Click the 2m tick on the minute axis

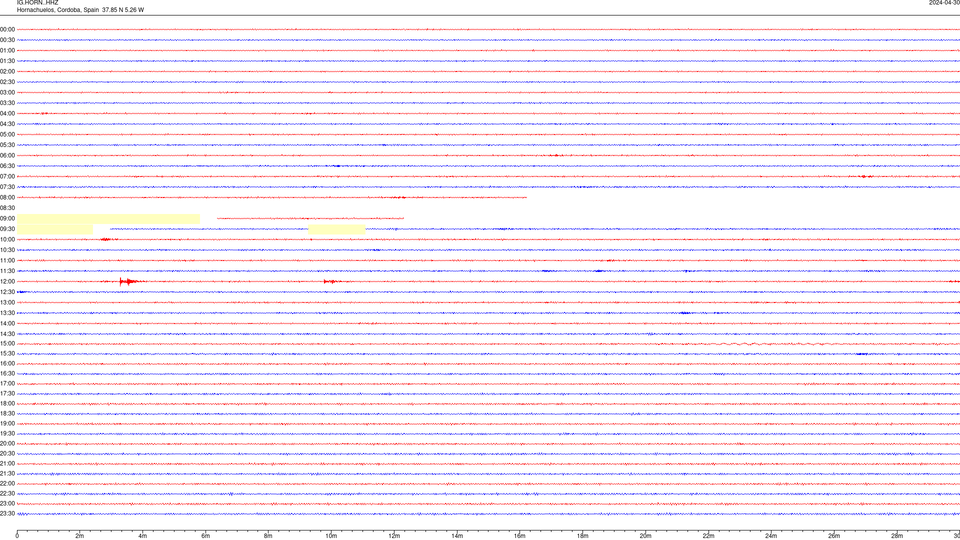pos(80,536)
